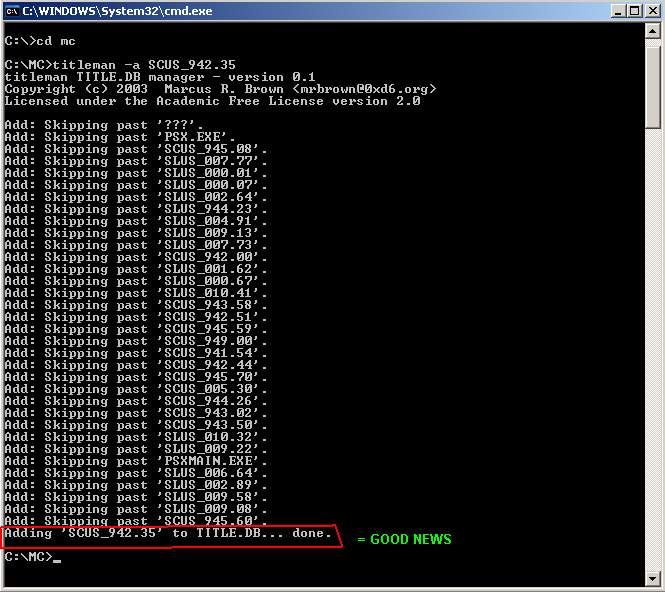Click the Skipping past 'SLUS_009.13' line
This screenshot has width=665, height=592.
pyautogui.click(x=136, y=233)
